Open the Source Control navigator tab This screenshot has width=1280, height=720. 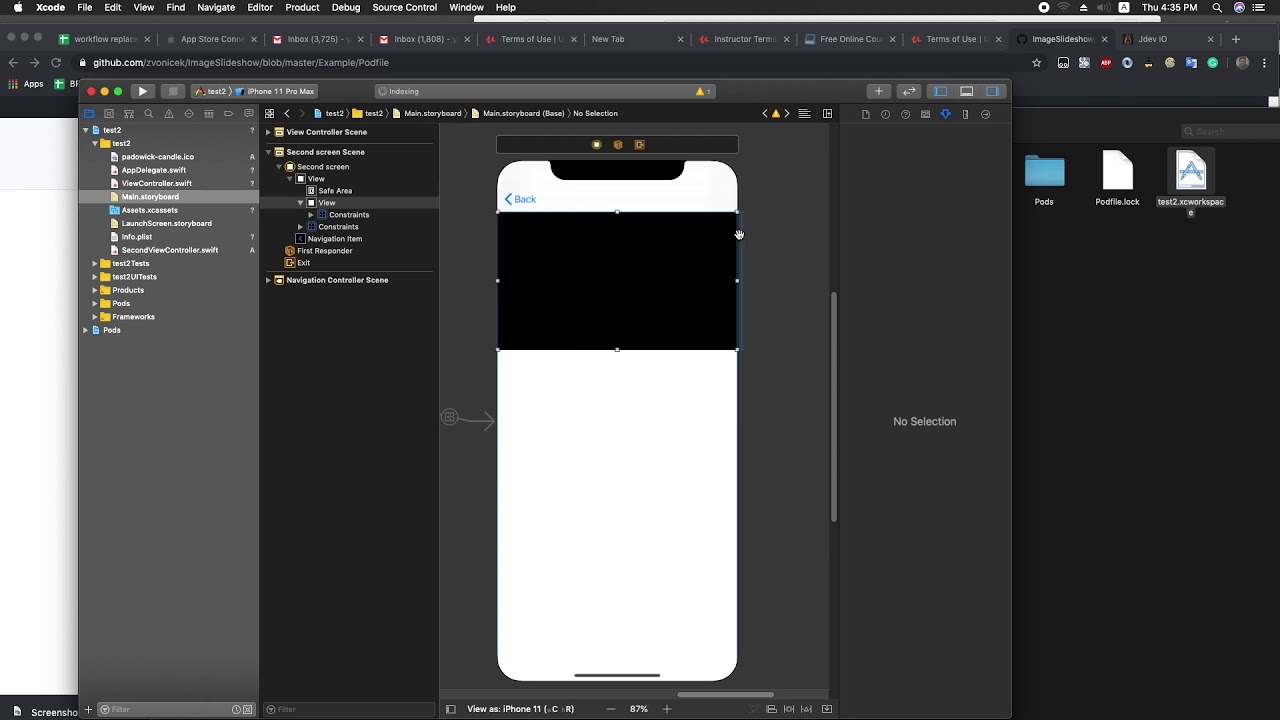point(109,114)
